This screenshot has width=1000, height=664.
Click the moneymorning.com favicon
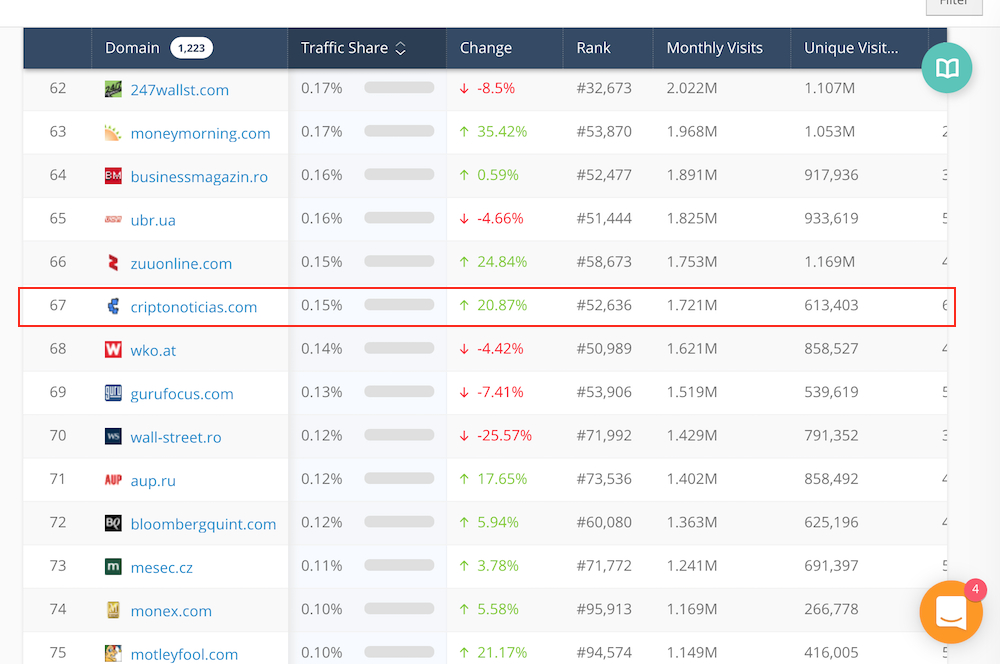(113, 133)
